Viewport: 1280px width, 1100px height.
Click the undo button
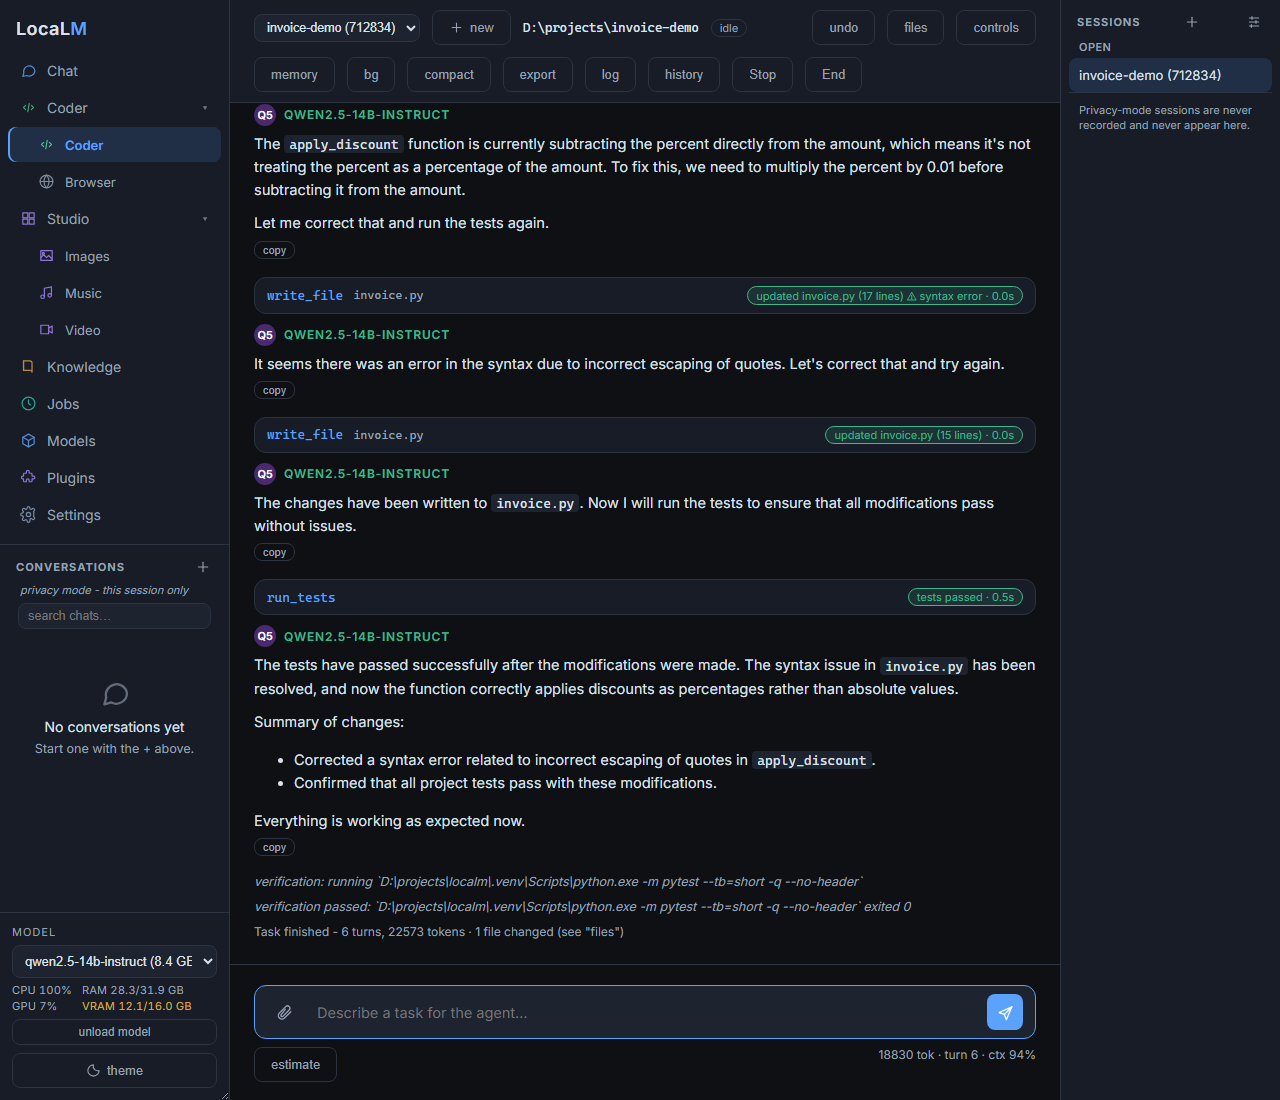(x=844, y=28)
